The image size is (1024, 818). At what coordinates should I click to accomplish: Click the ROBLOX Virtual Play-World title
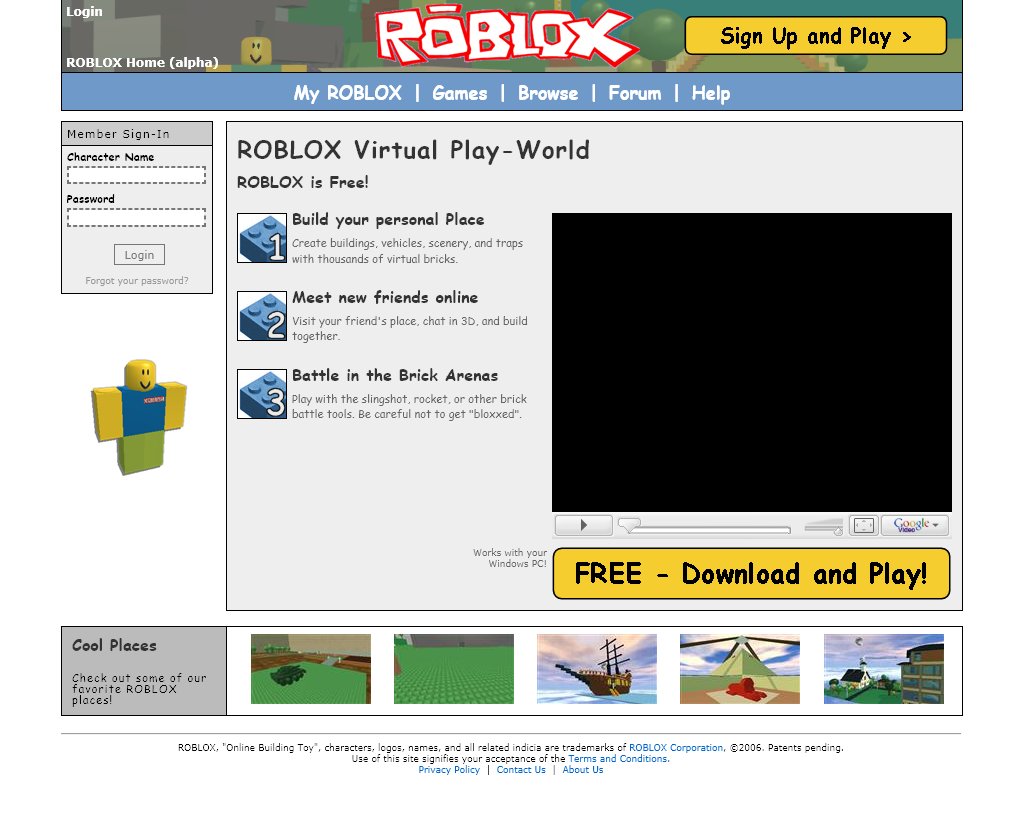coord(413,150)
